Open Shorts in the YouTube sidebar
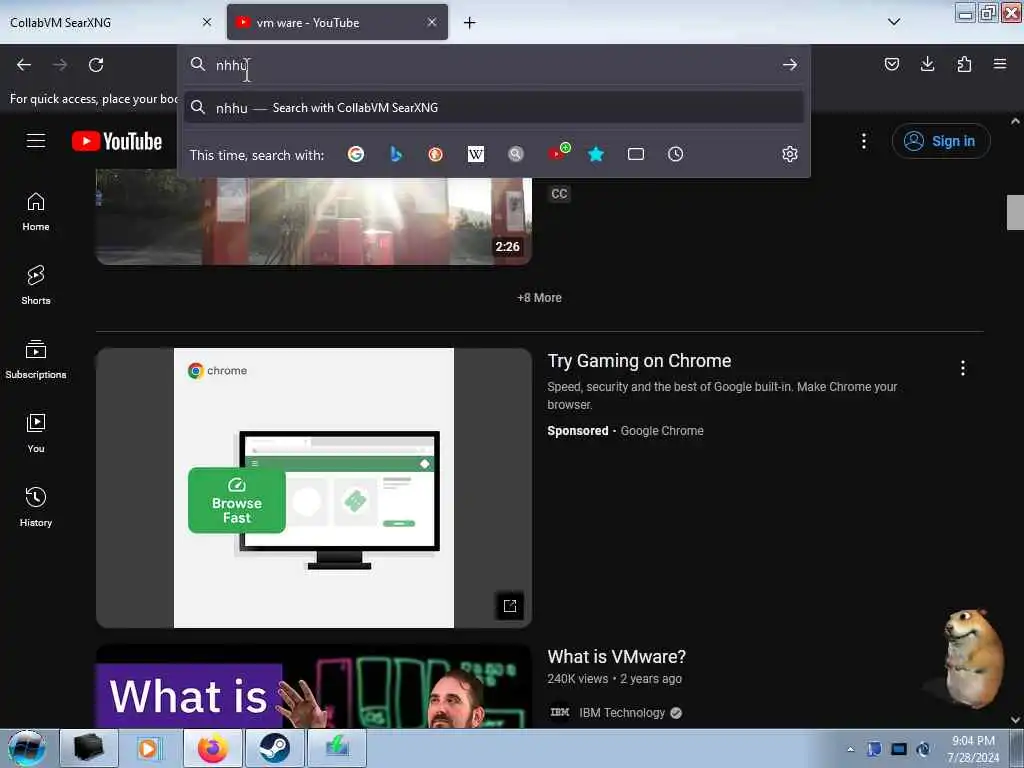The width and height of the screenshot is (1024, 768). 36,285
